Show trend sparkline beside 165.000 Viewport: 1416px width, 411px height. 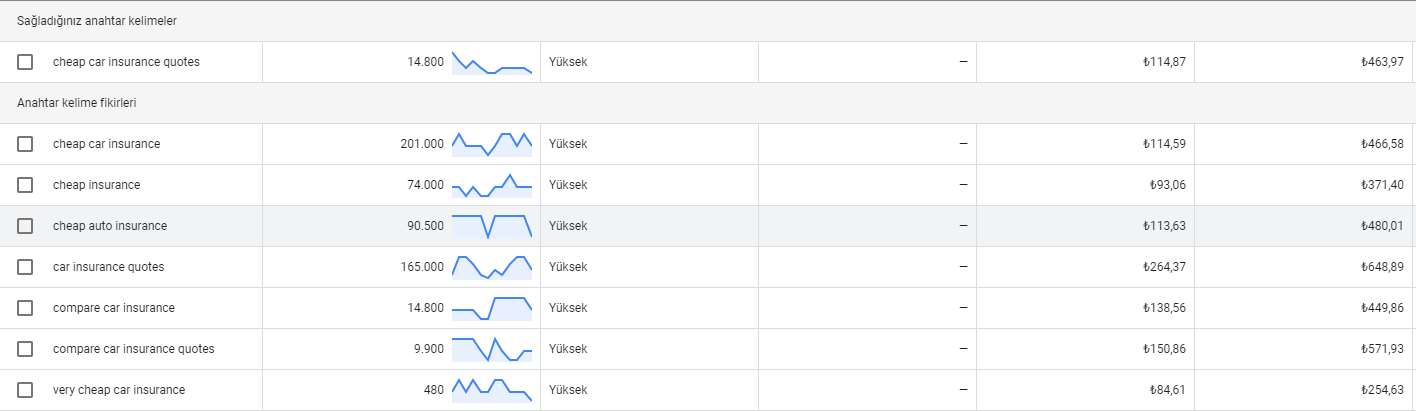tap(492, 267)
